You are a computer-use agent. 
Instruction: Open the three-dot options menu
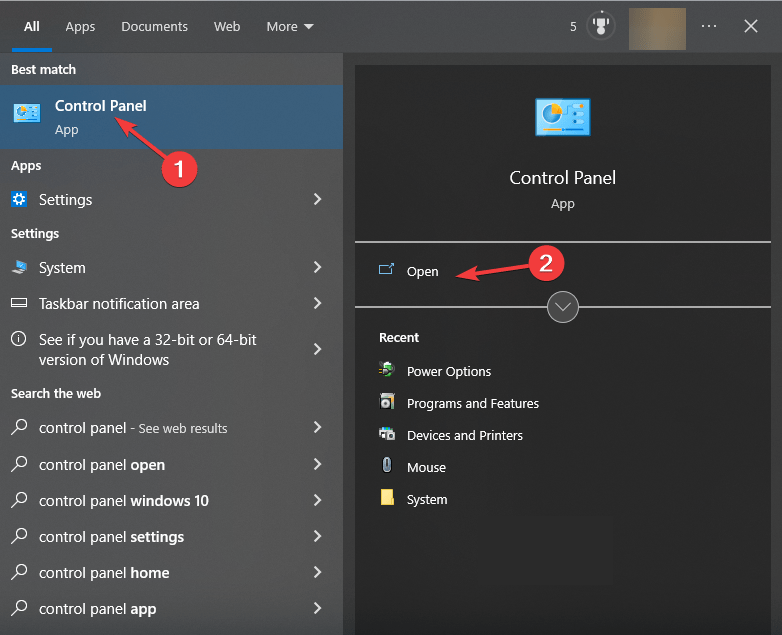[x=709, y=26]
